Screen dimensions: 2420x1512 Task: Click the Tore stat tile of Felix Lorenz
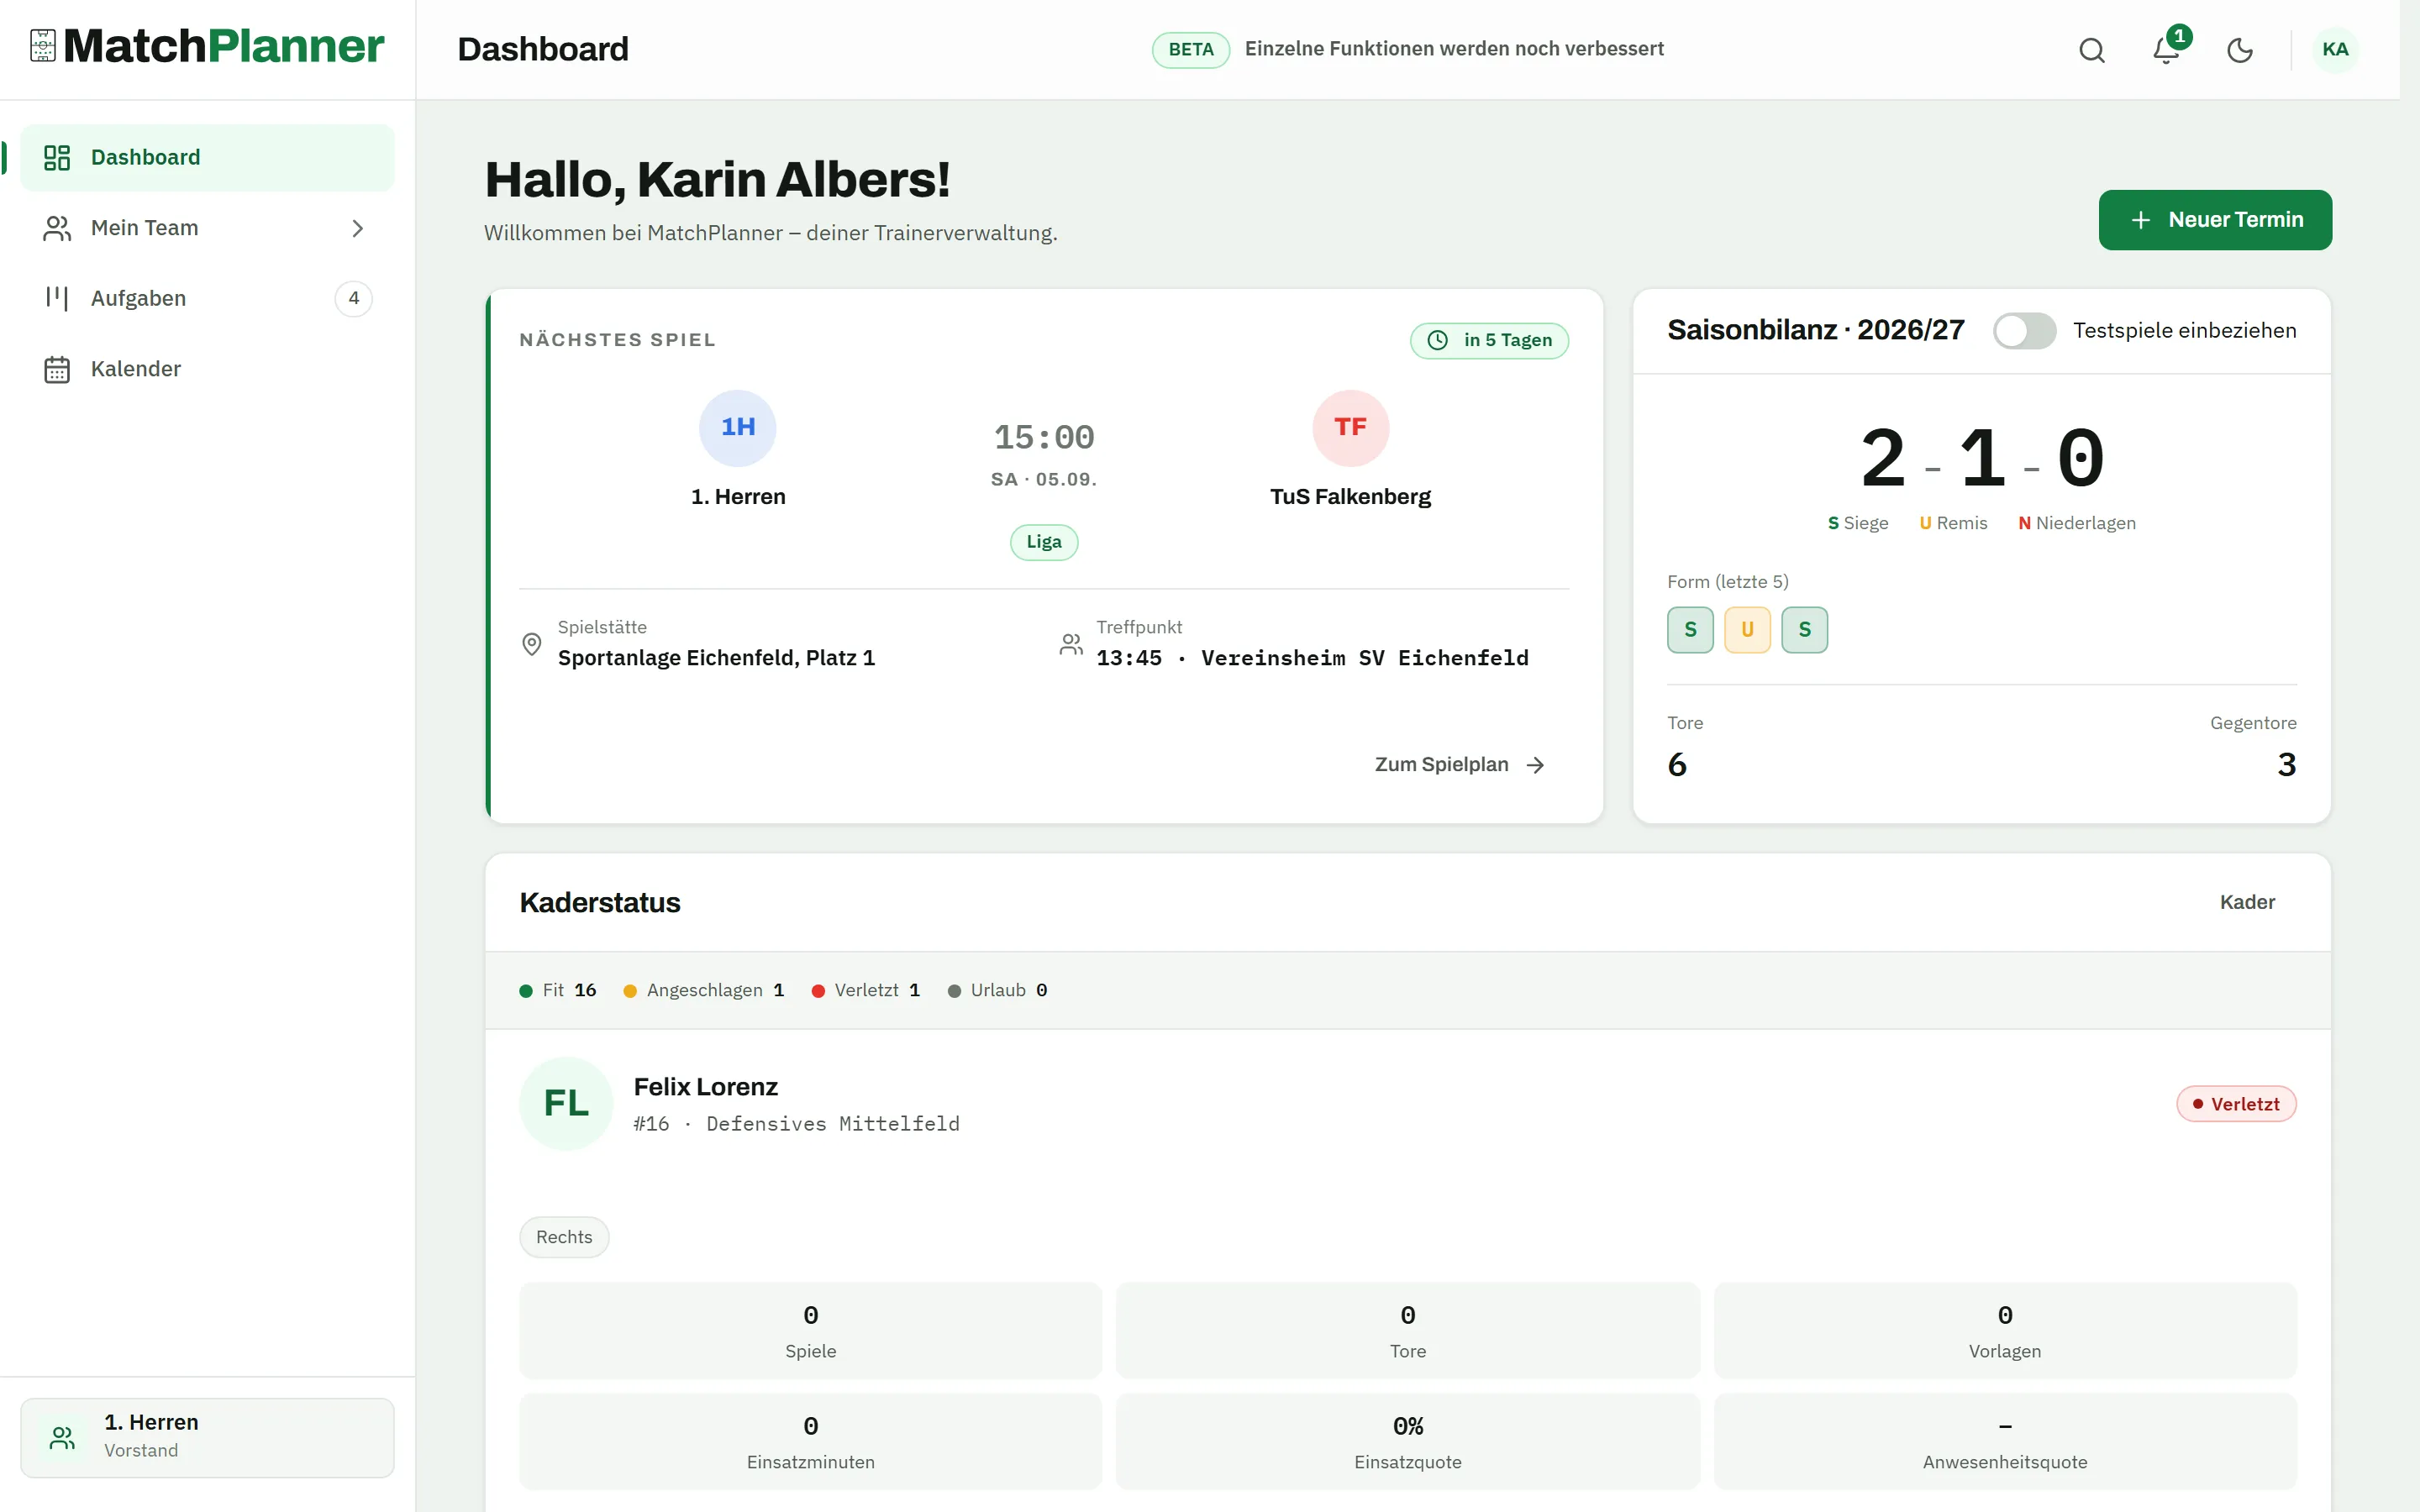(1407, 1330)
